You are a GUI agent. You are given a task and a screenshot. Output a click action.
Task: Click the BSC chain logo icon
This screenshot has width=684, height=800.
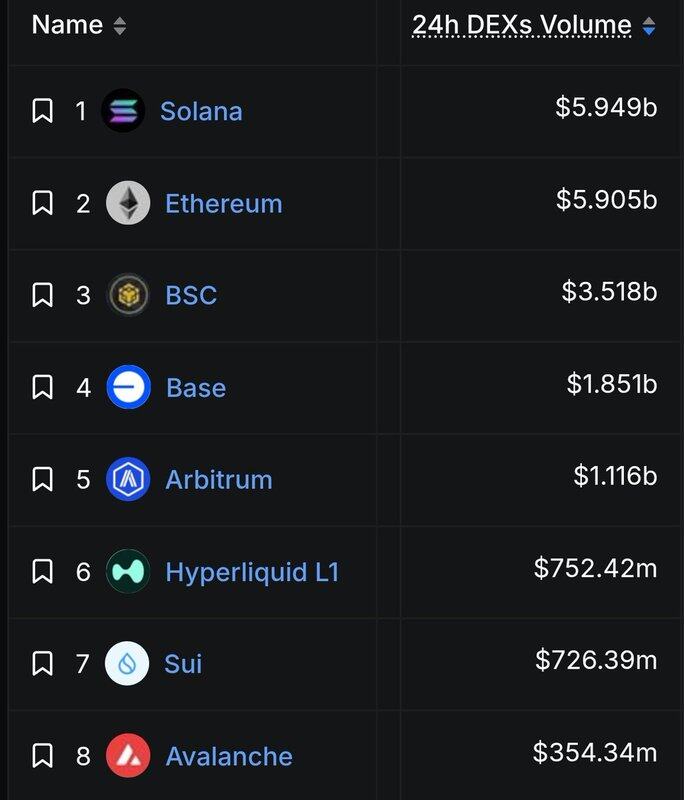coord(128,295)
